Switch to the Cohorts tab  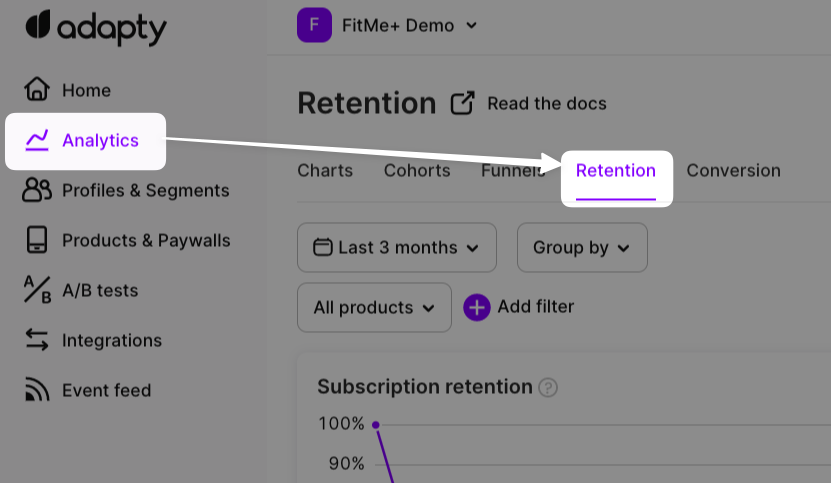tap(417, 170)
